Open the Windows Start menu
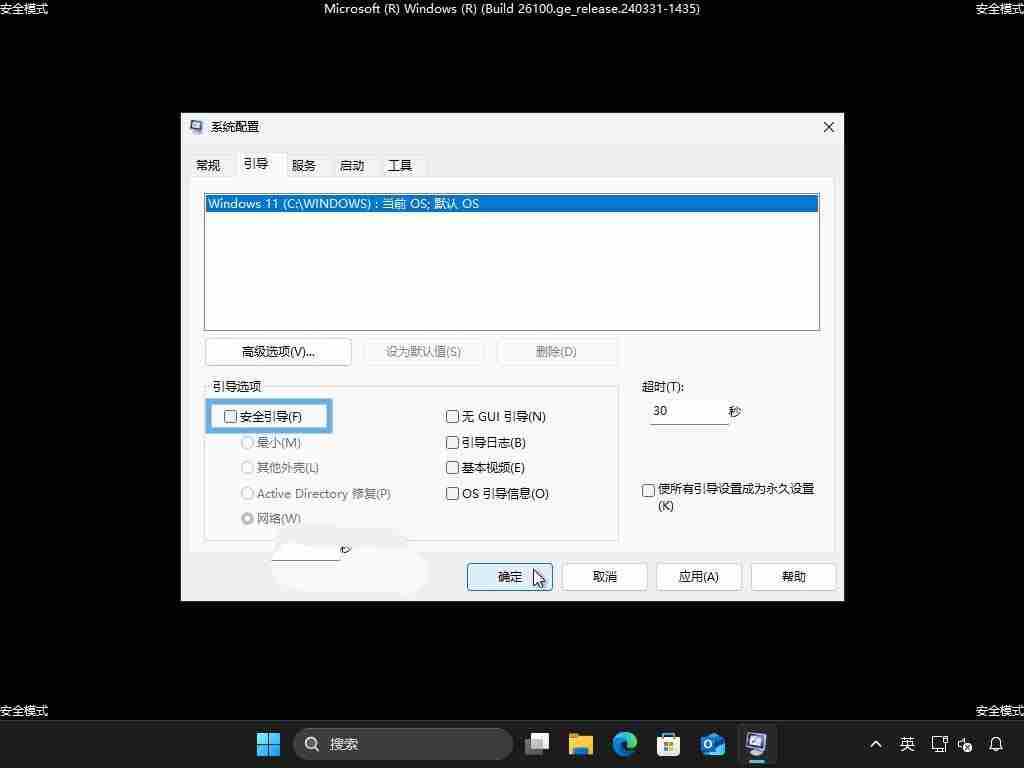Screen dimensions: 1024x768 coord(267,744)
